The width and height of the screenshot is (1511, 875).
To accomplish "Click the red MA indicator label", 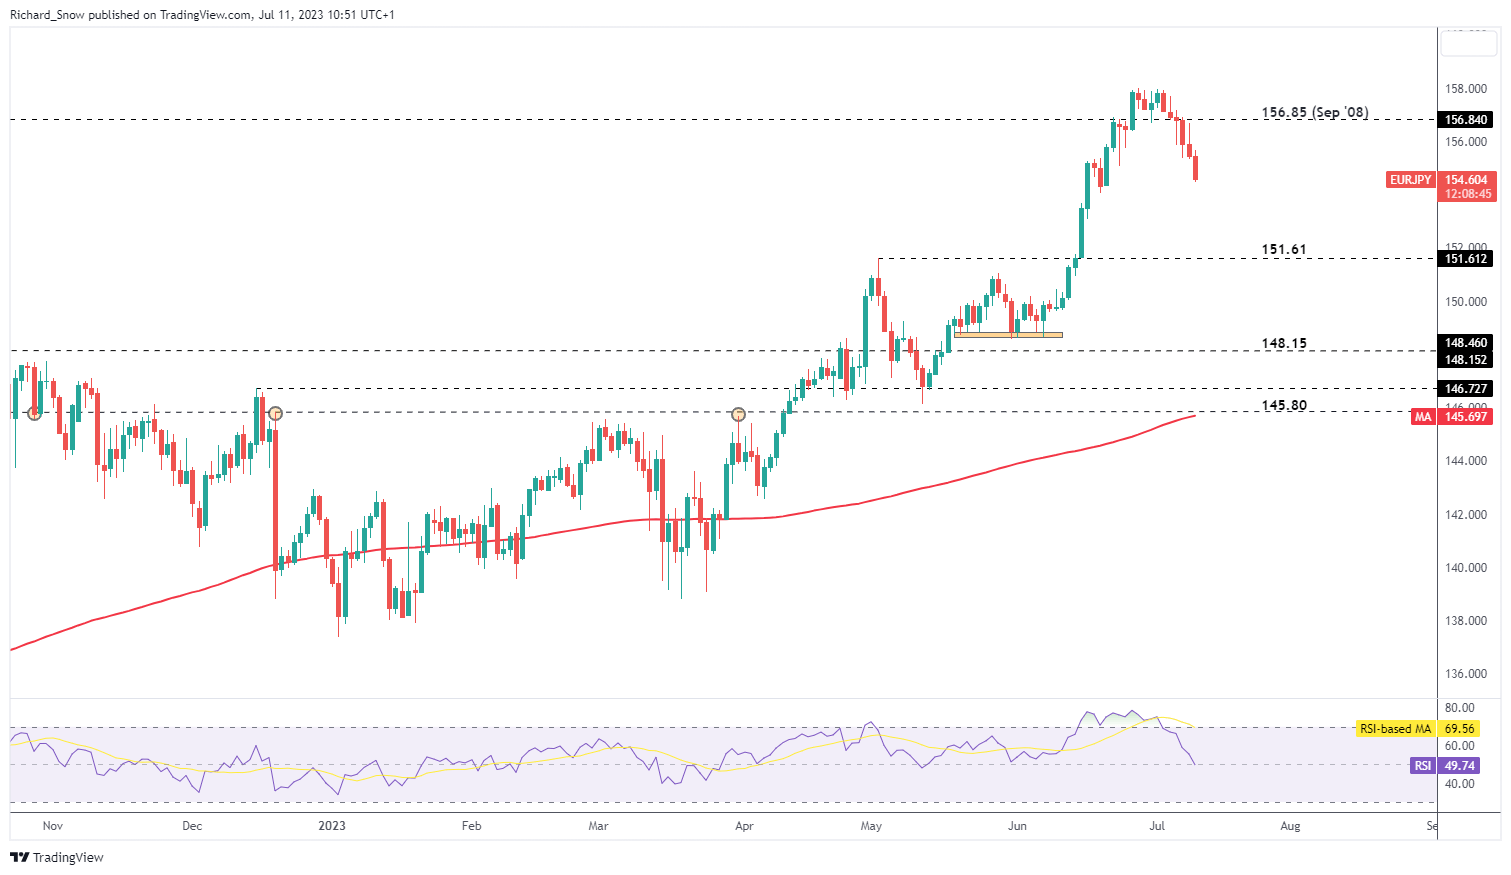I will click(1422, 416).
